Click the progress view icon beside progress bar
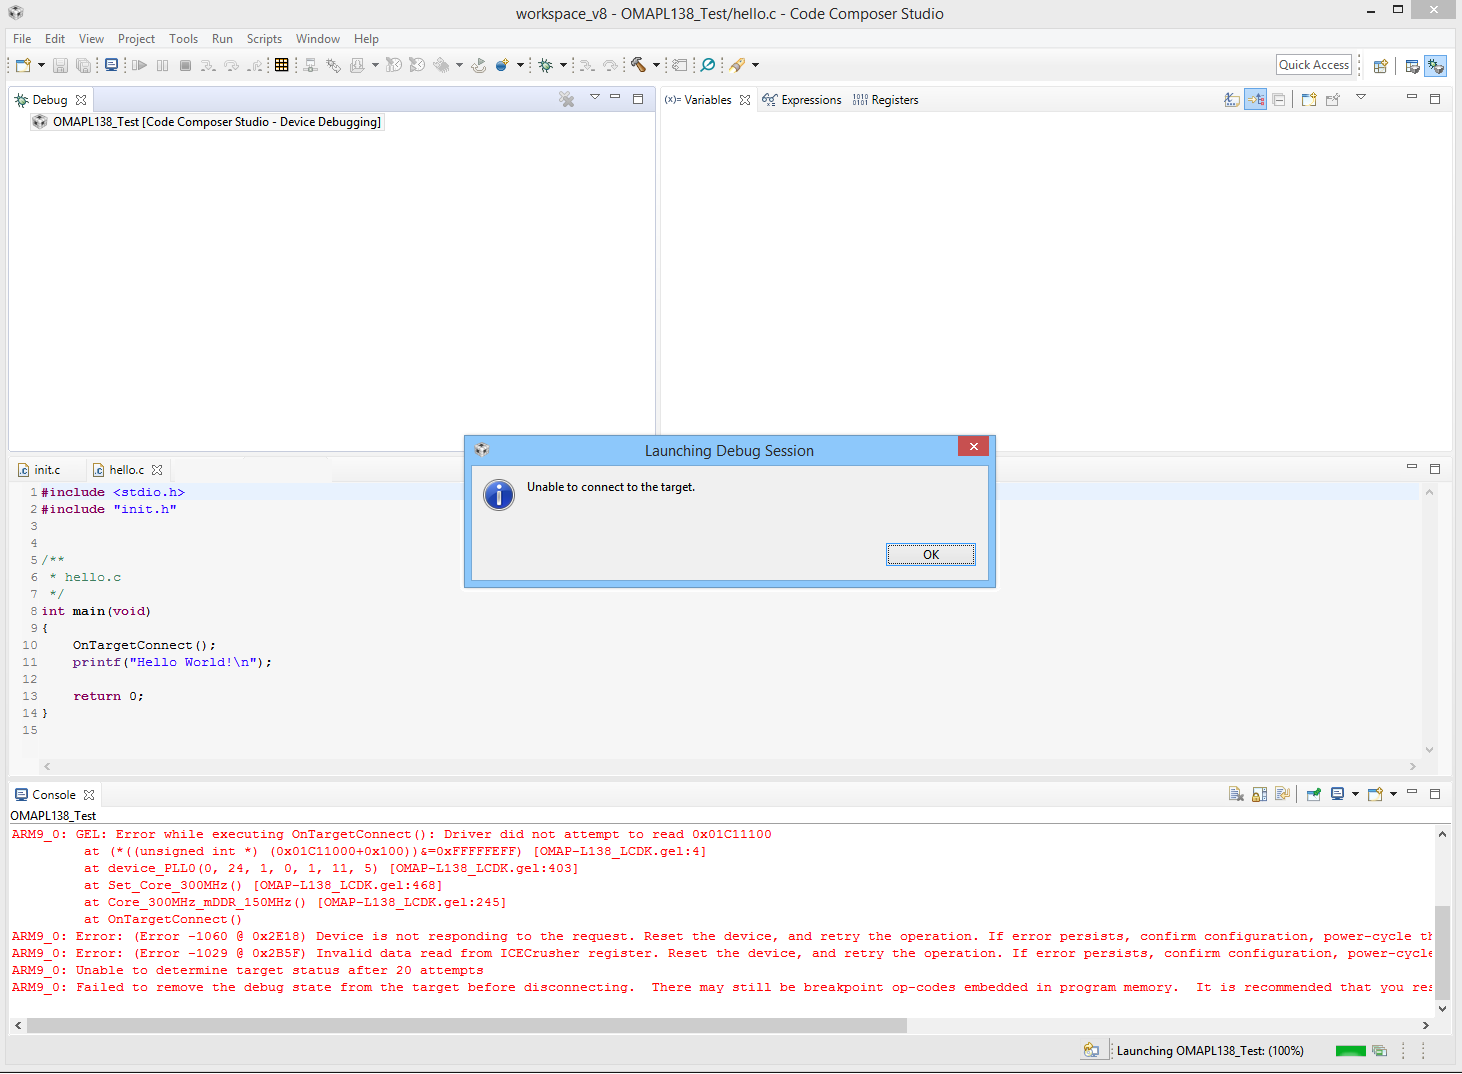The height and width of the screenshot is (1074, 1462). [x=1380, y=1051]
